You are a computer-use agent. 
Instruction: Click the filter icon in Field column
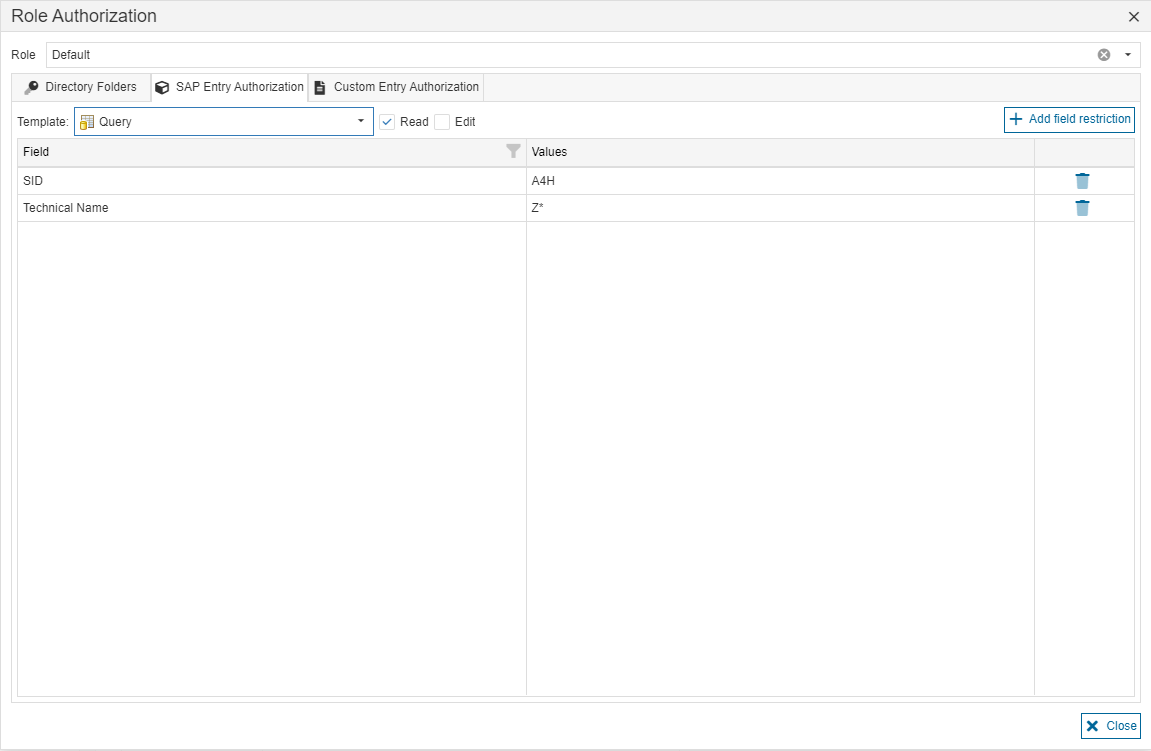[513, 152]
